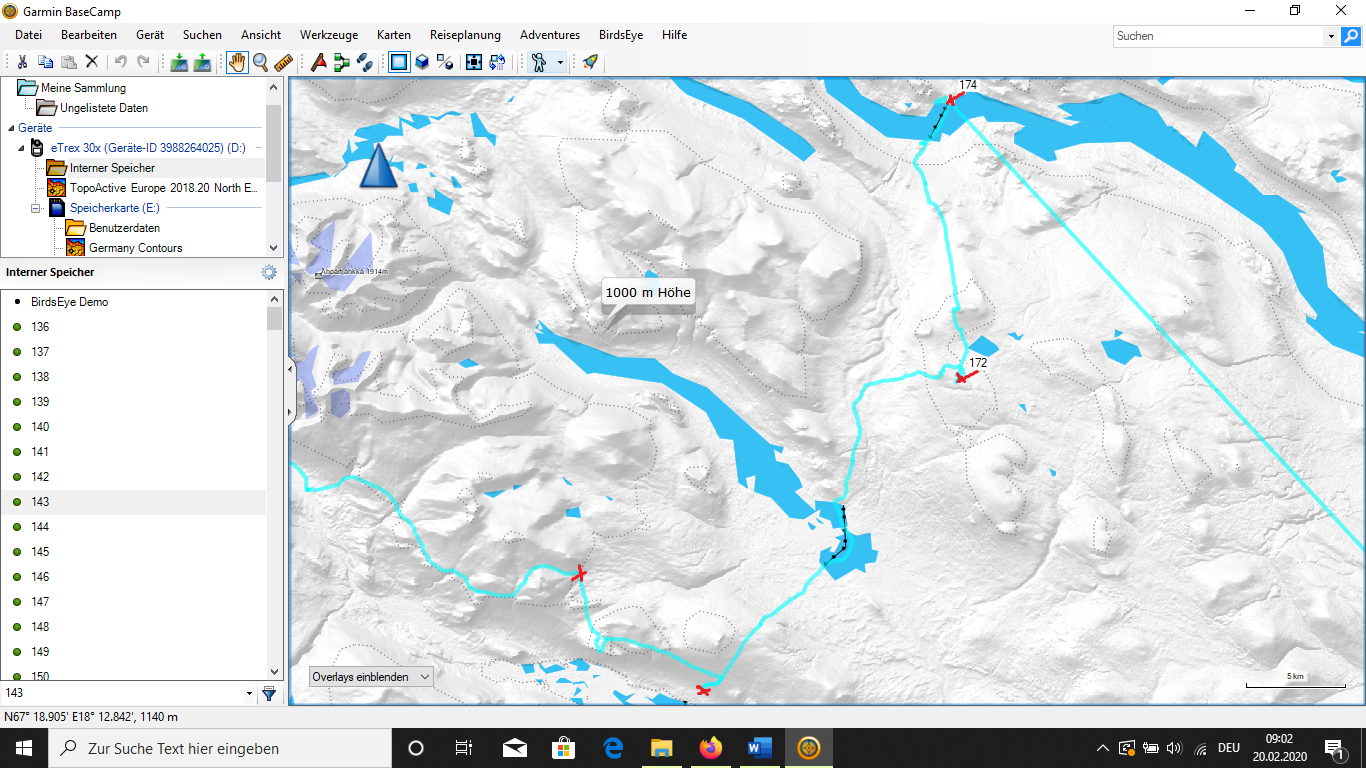Click waypoint flag 172 on map
This screenshot has height=768, width=1366.
(x=964, y=376)
